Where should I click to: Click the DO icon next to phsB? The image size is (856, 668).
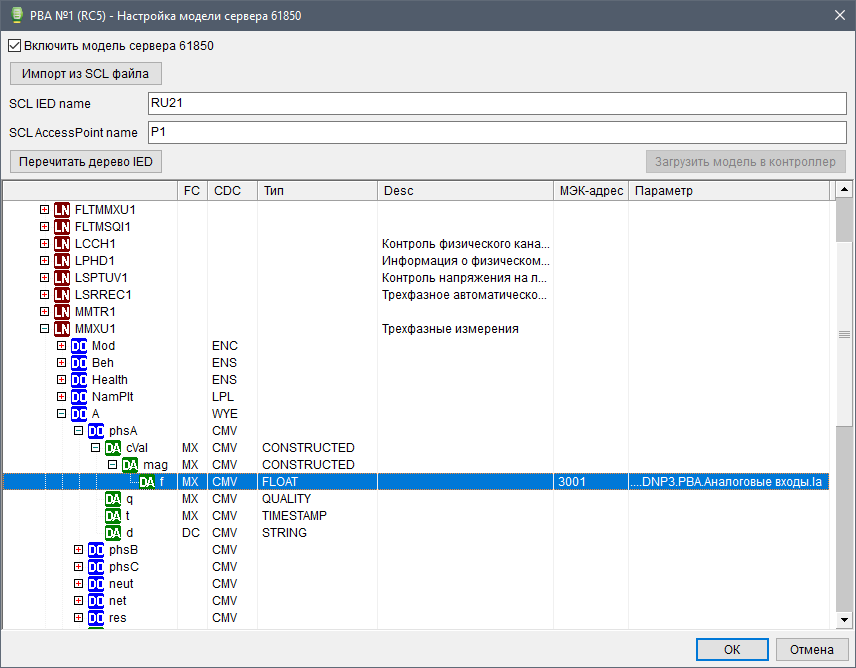tap(96, 550)
